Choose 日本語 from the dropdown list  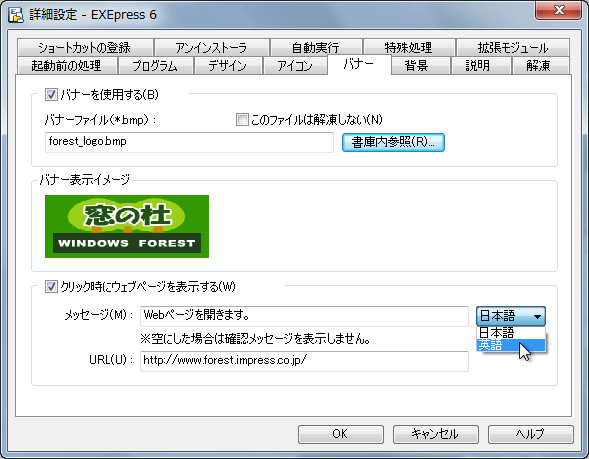[511, 333]
